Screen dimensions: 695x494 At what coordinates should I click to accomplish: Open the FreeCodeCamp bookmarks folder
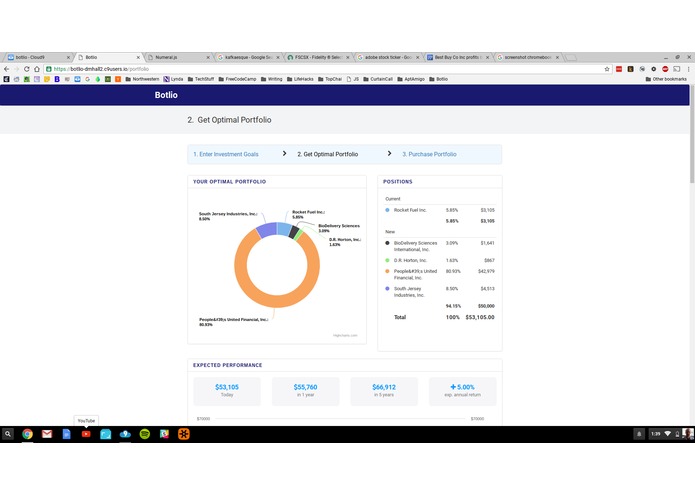point(238,79)
